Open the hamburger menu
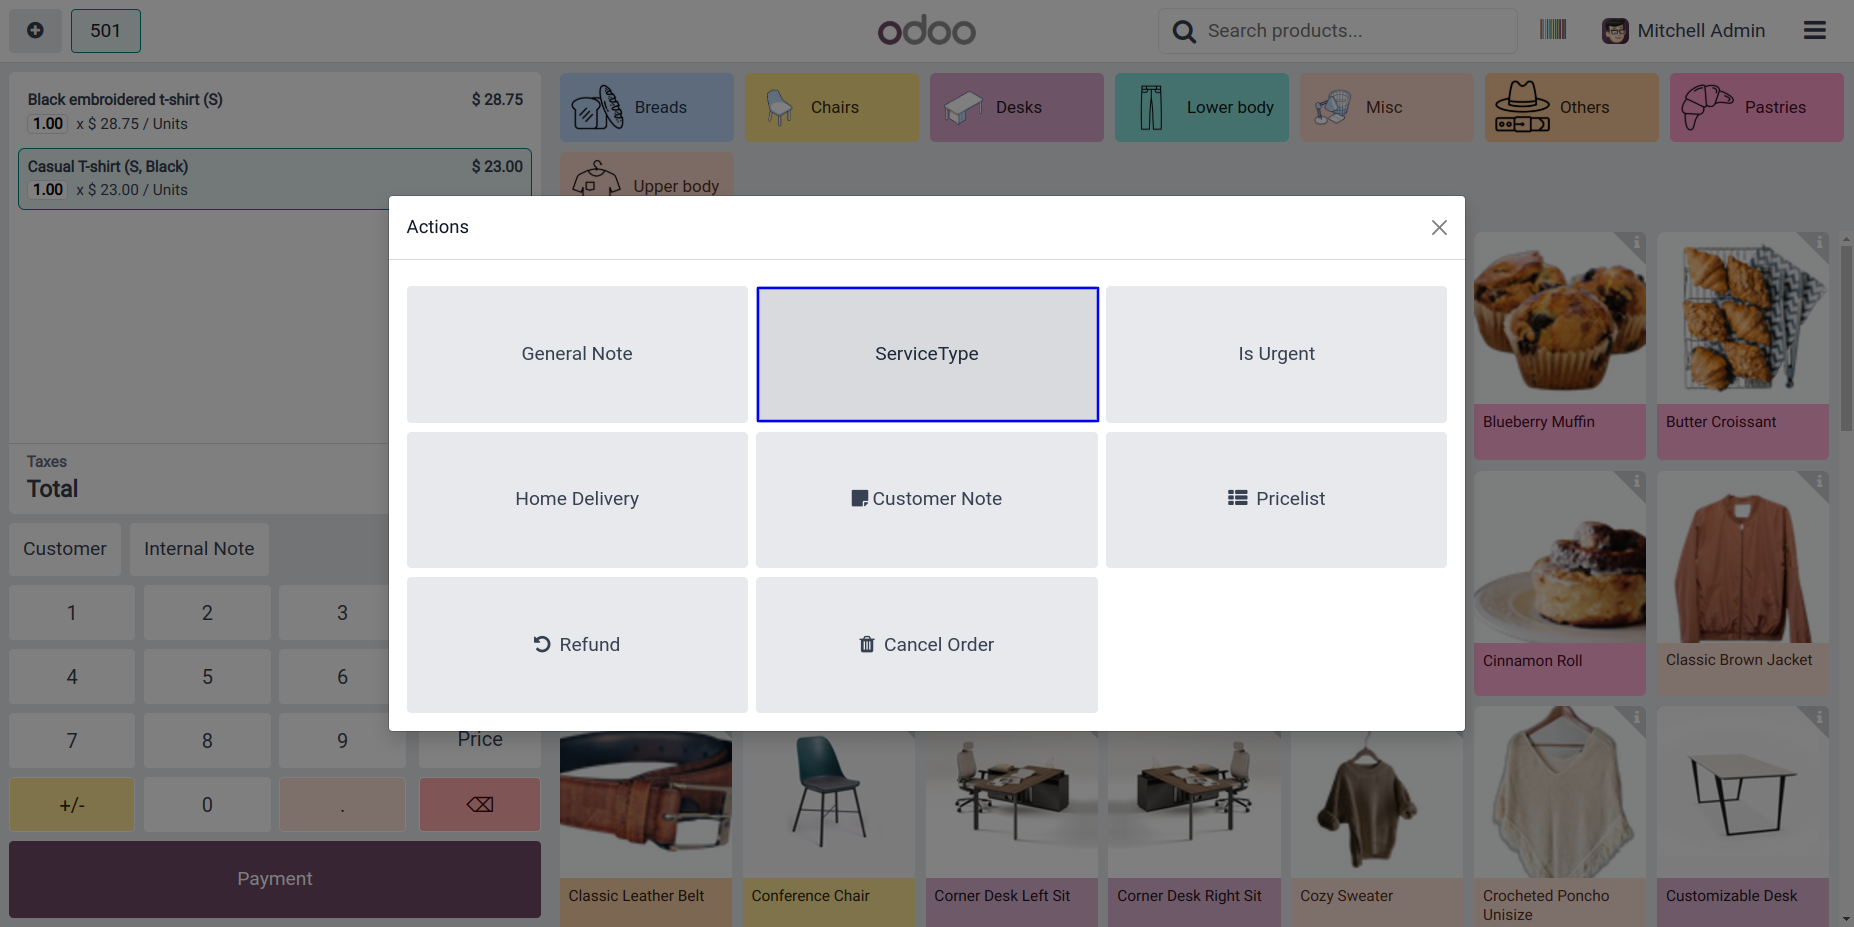This screenshot has width=1854, height=927. point(1814,31)
